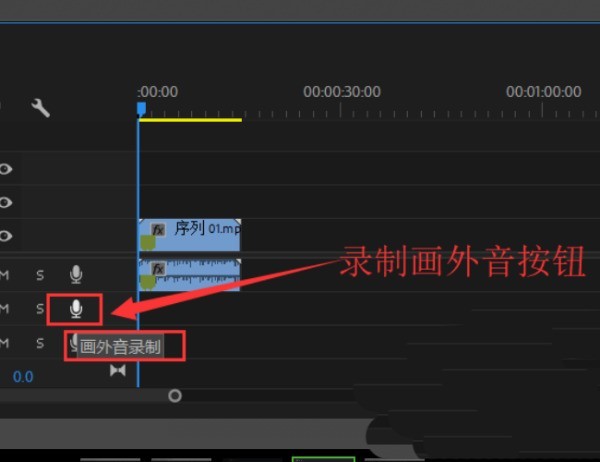The height and width of the screenshot is (462, 600).
Task: Click the fx badge on the audio clip
Action: coord(157,268)
